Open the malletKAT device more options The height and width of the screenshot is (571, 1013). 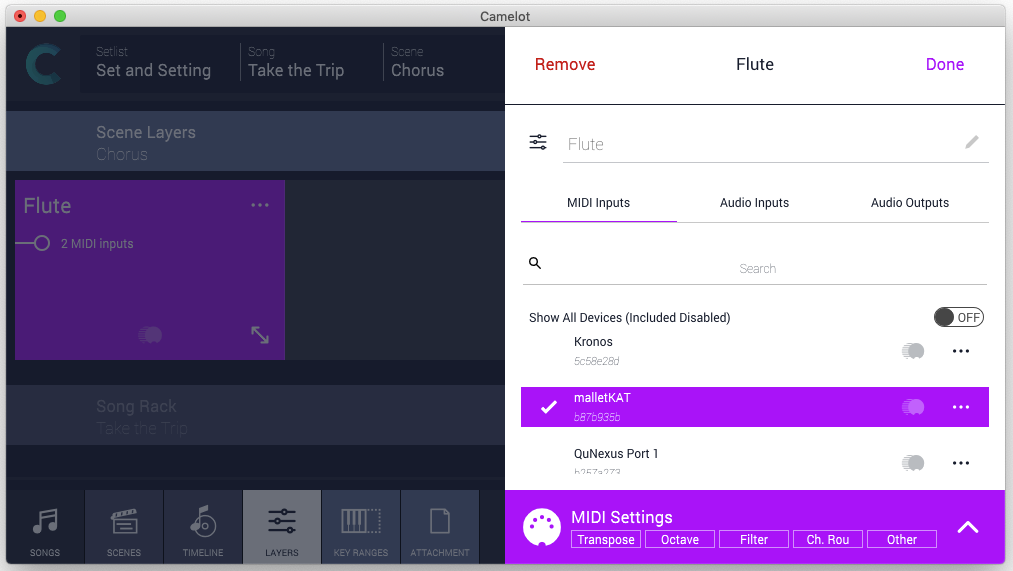click(961, 407)
